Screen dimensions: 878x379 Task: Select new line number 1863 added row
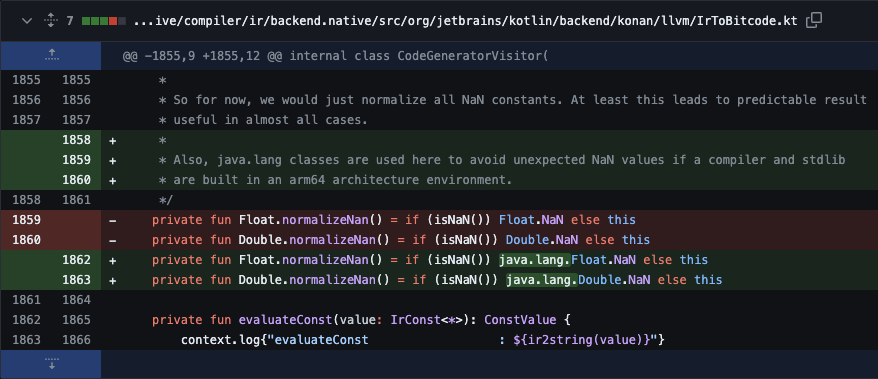click(76, 280)
